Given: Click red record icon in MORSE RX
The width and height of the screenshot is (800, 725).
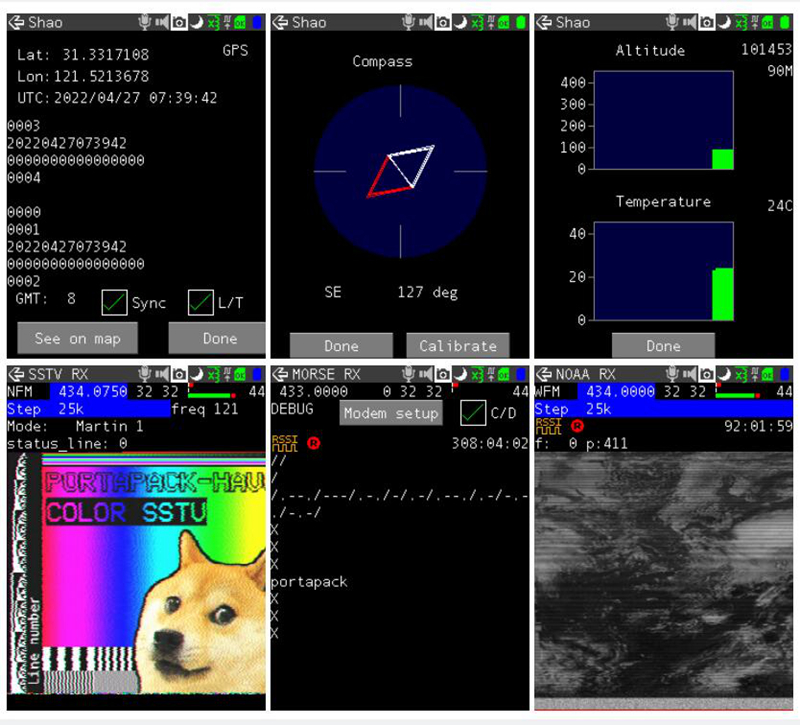Looking at the screenshot, I should [313, 442].
